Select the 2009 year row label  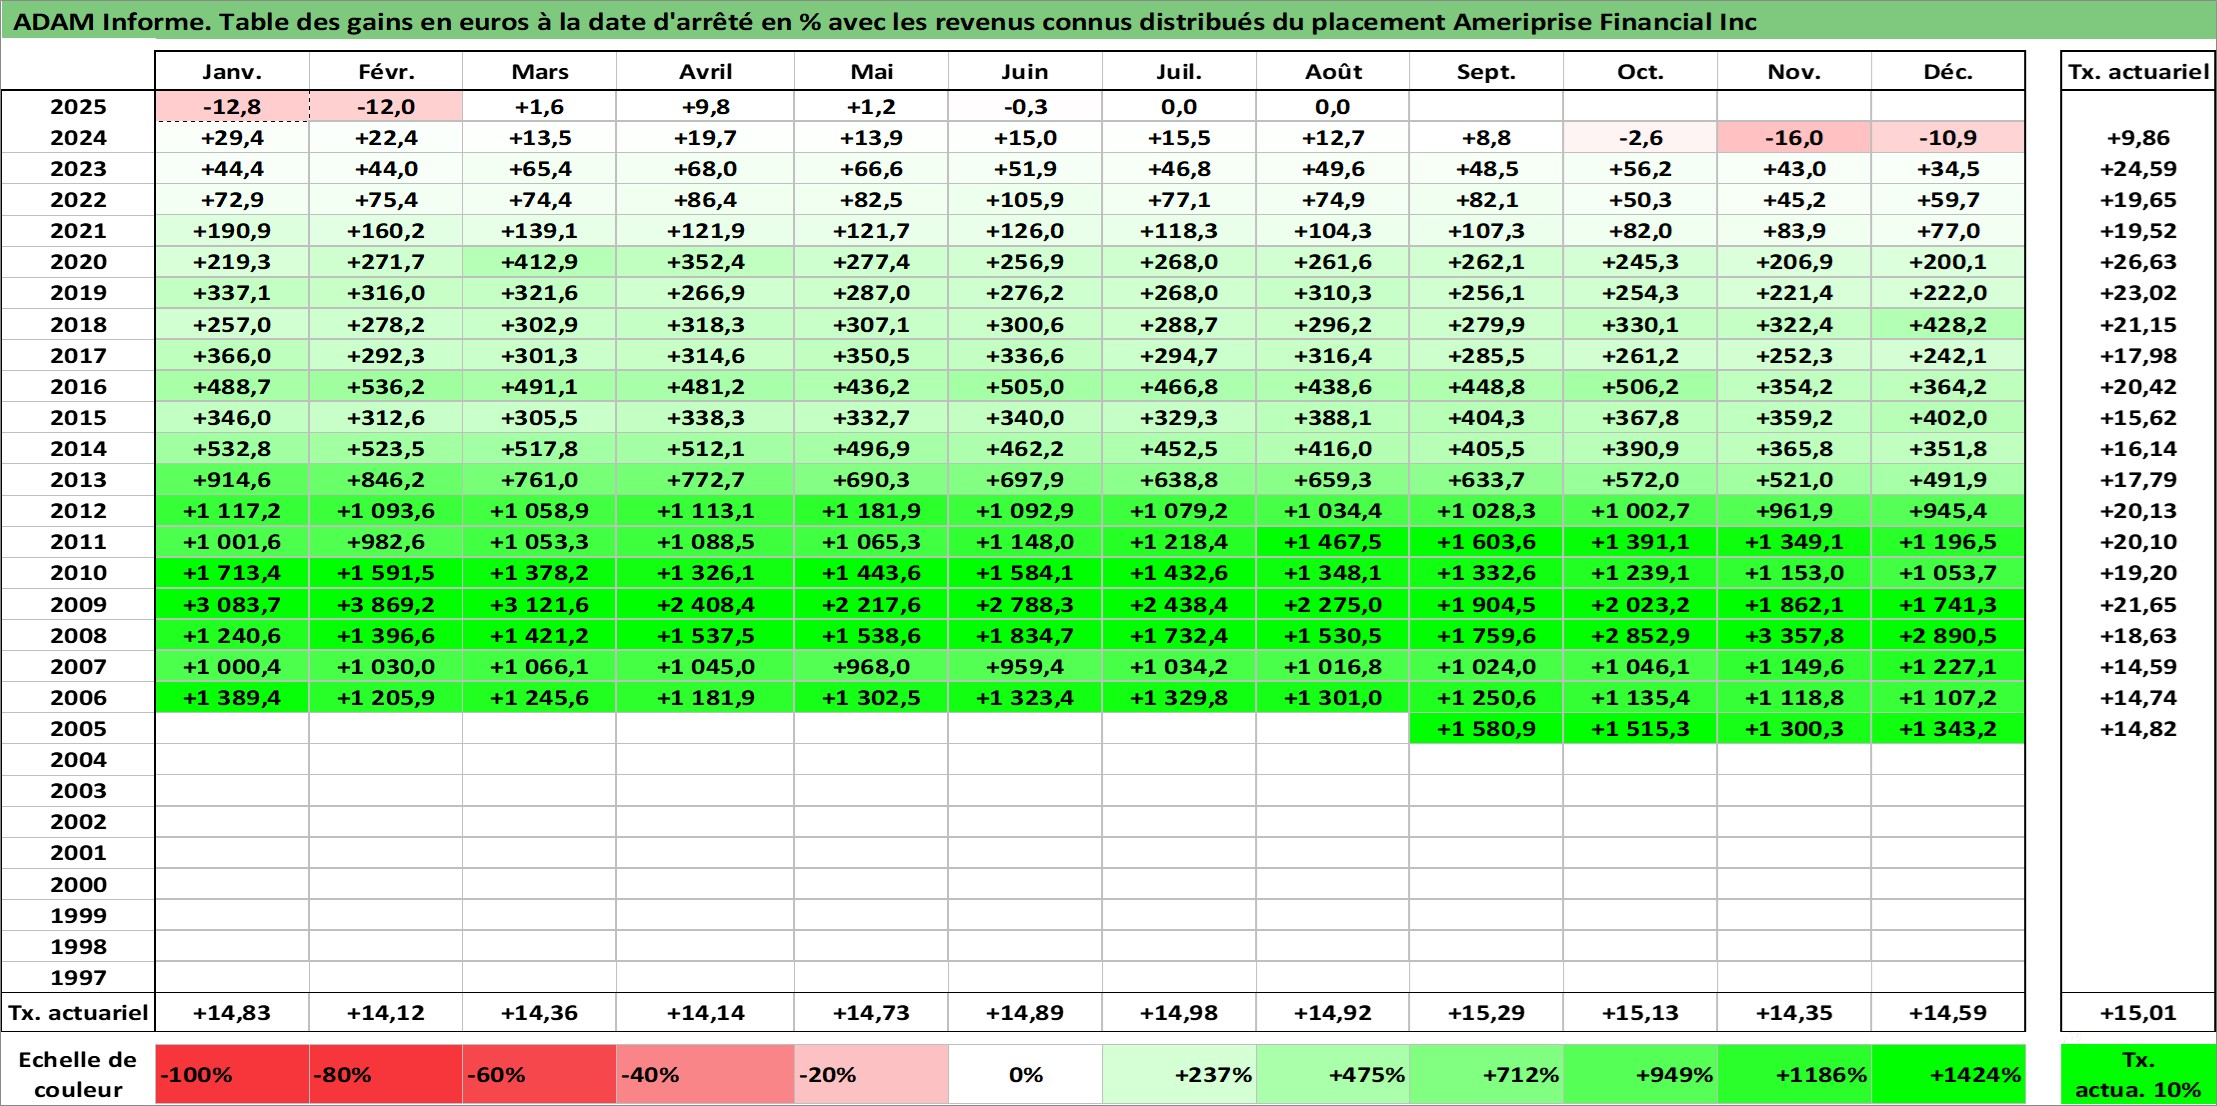click(78, 604)
